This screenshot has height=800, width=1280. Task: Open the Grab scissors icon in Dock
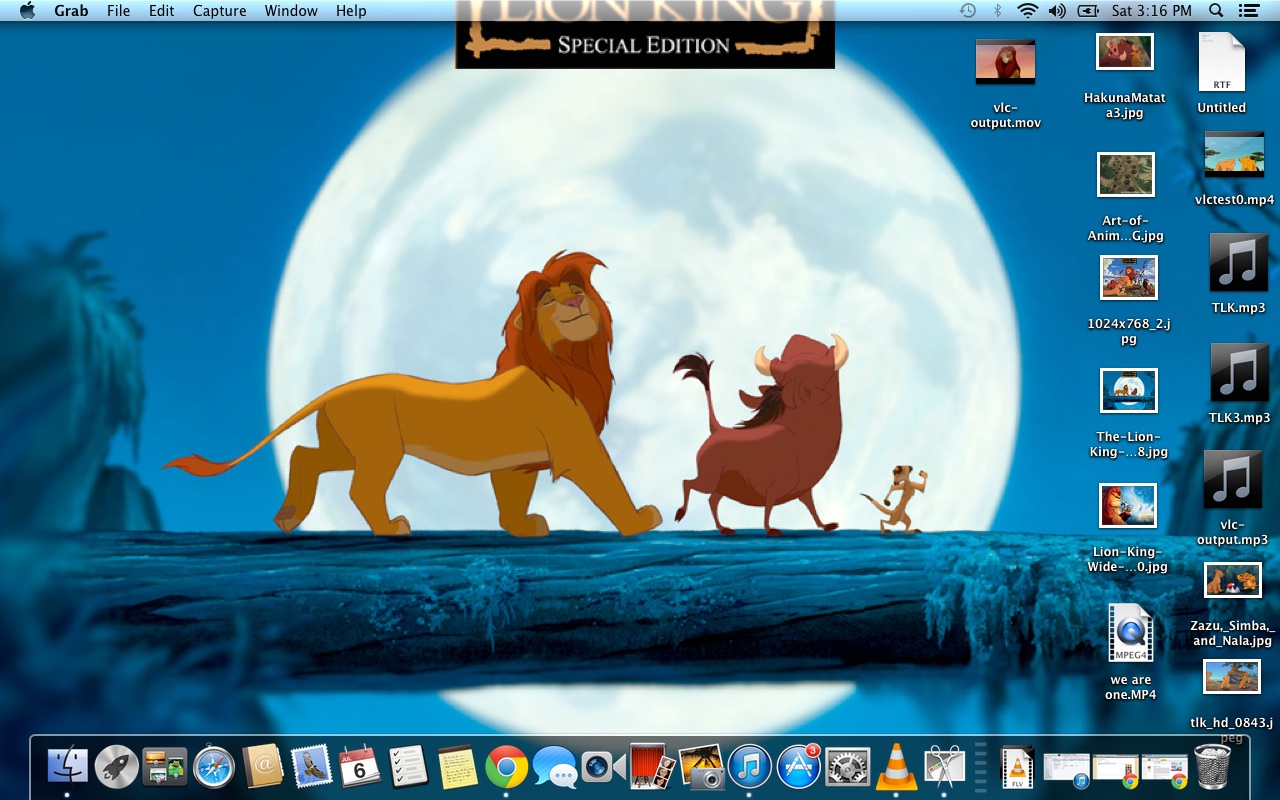pos(944,768)
